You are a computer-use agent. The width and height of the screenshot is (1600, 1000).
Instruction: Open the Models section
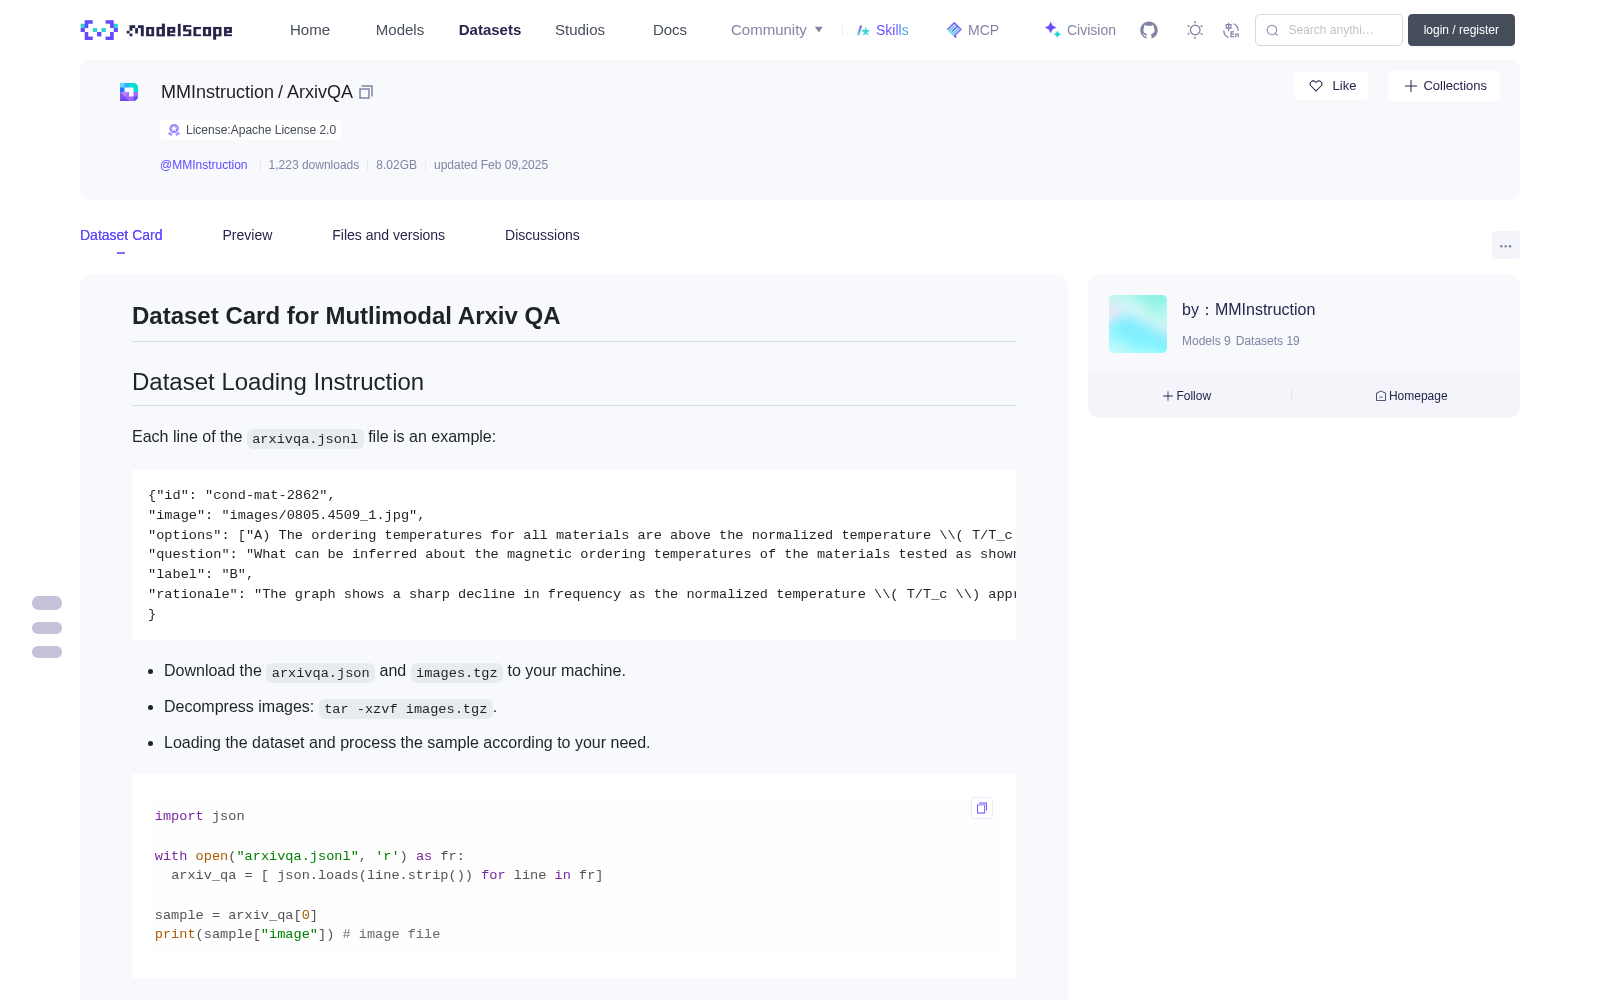[x=400, y=30]
